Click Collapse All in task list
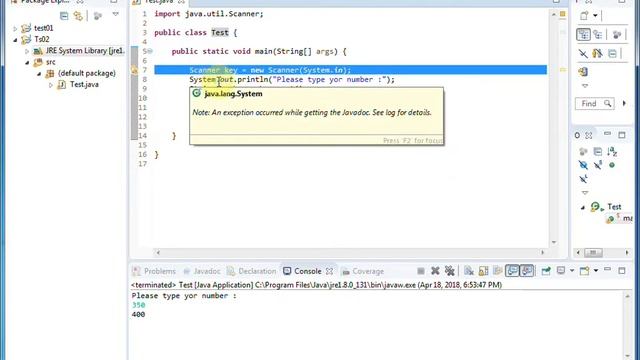This screenshot has width=640, height=360. coord(612,53)
